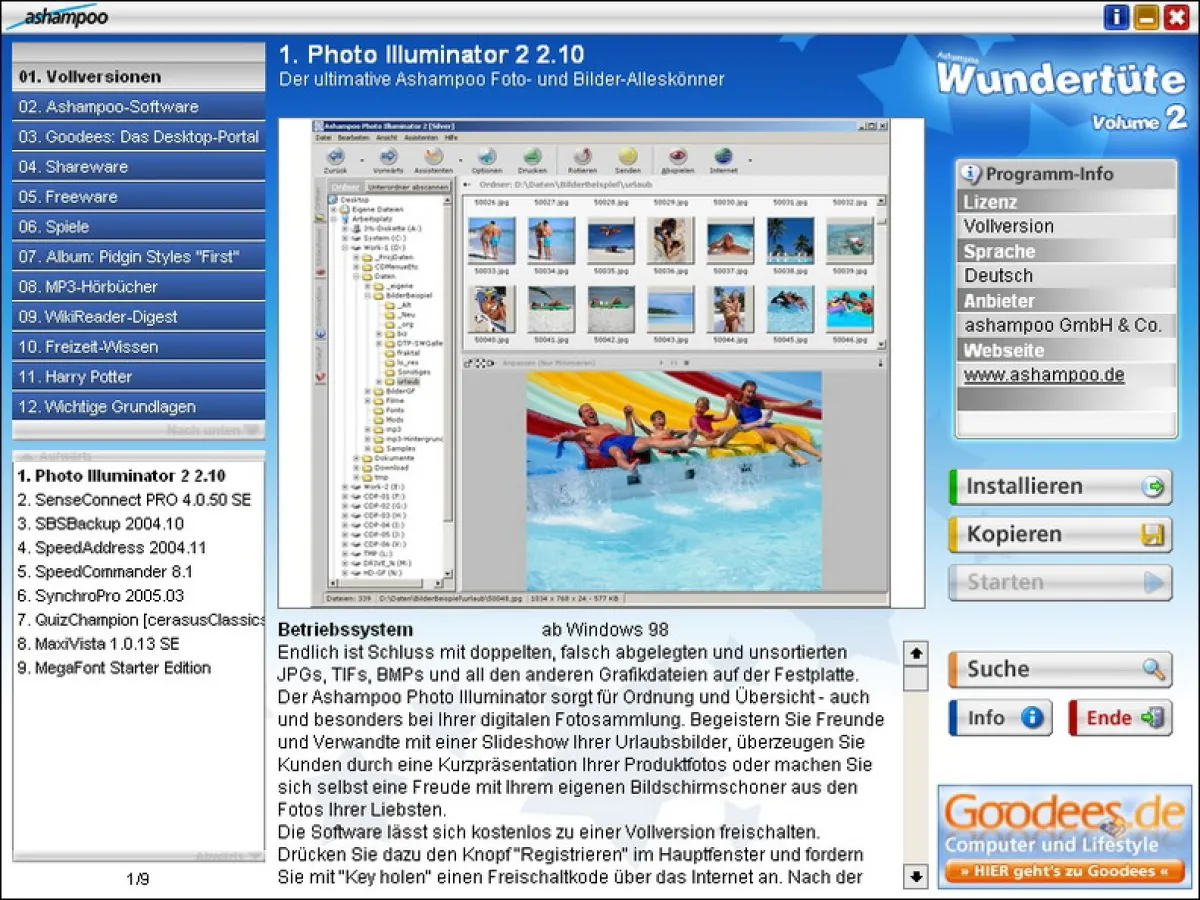1200x900 pixels.
Task: Click the Photo Illuminator screenshot preview
Action: 600,363
